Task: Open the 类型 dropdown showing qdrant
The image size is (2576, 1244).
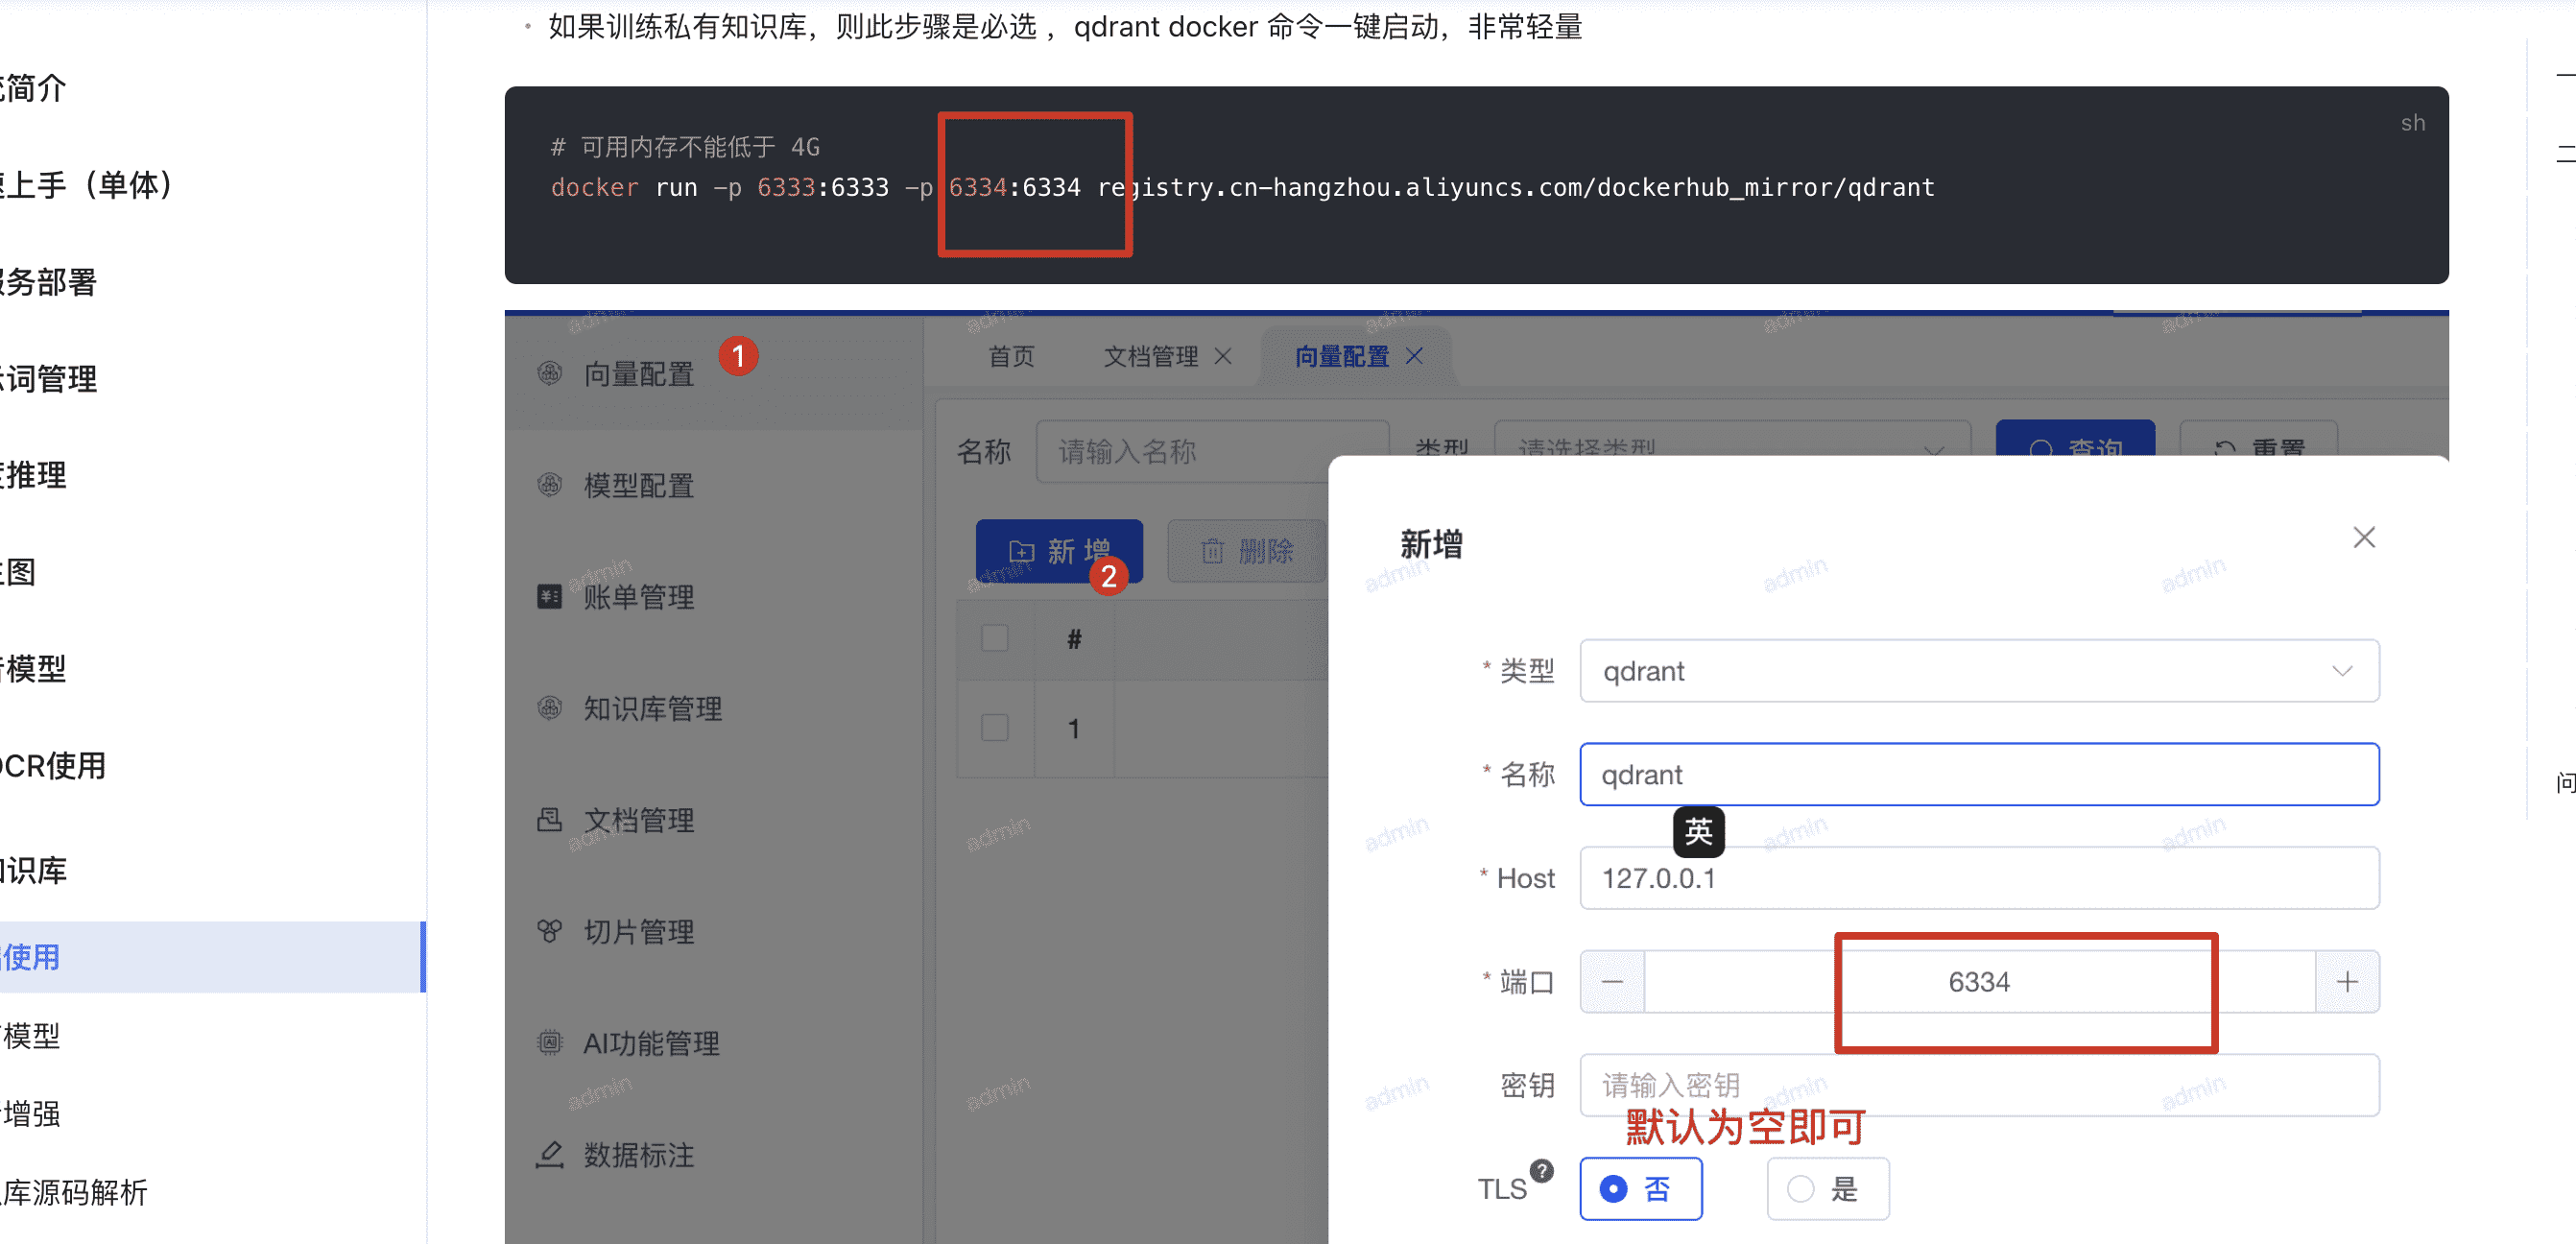Action: click(x=1979, y=671)
